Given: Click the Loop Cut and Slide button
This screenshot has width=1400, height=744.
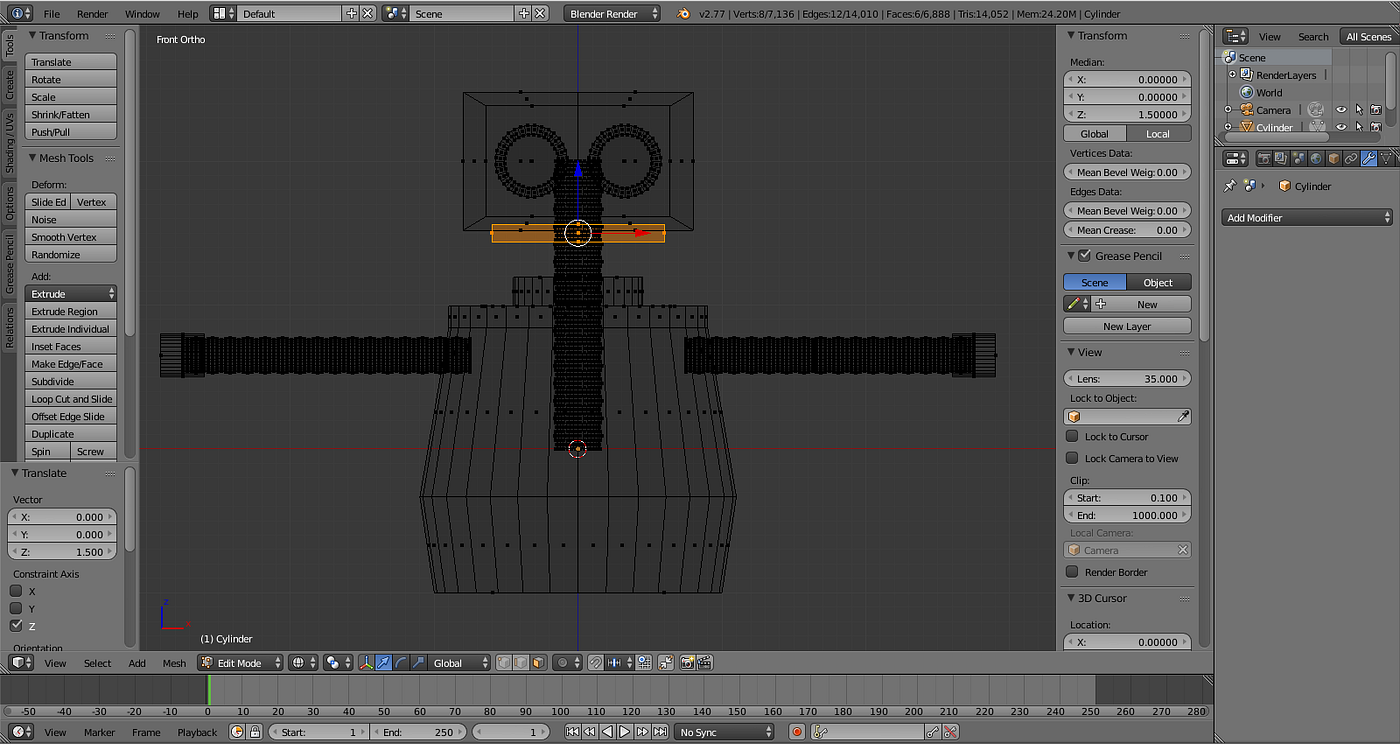Looking at the screenshot, I should tap(71, 399).
